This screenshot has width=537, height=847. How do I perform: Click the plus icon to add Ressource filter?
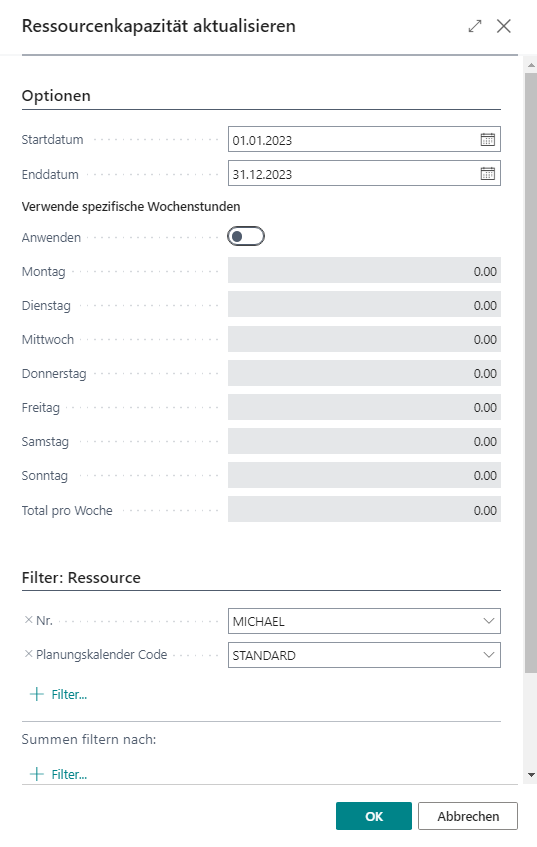coord(36,694)
